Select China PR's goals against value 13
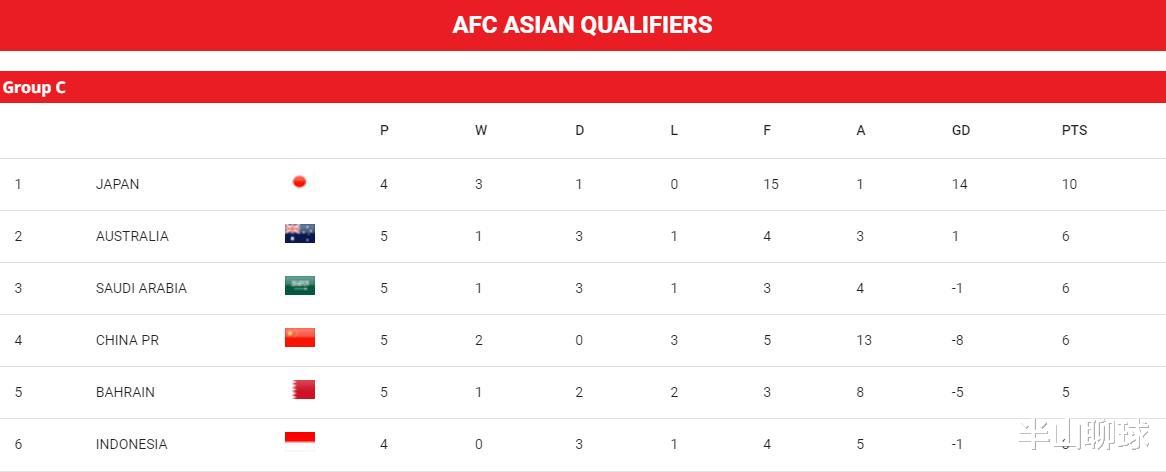This screenshot has height=472, width=1166. [x=864, y=340]
